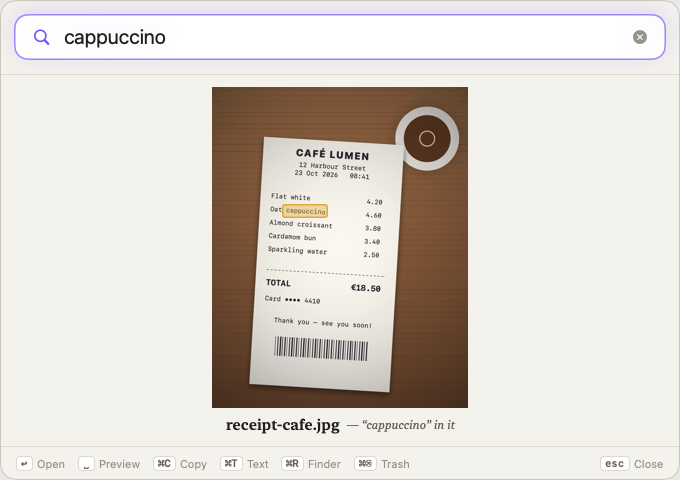Clear the search field with the X button
Image resolution: width=680 pixels, height=480 pixels.
tap(640, 37)
